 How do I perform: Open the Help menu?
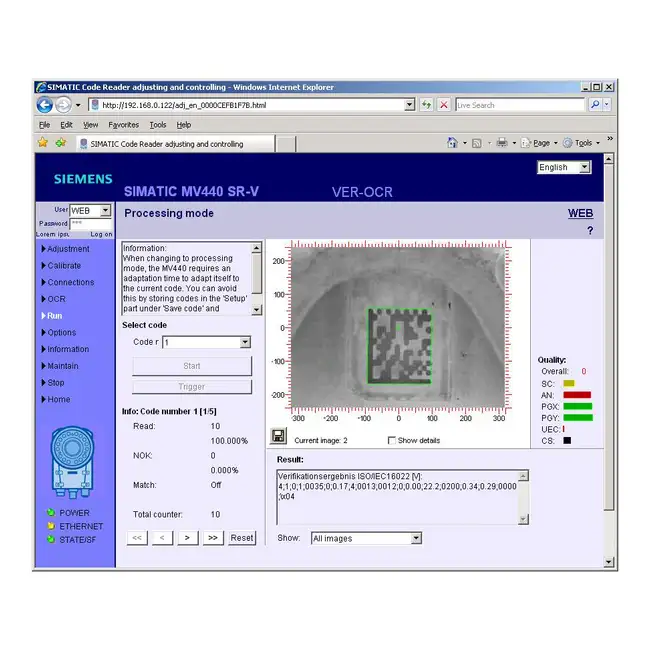[184, 125]
